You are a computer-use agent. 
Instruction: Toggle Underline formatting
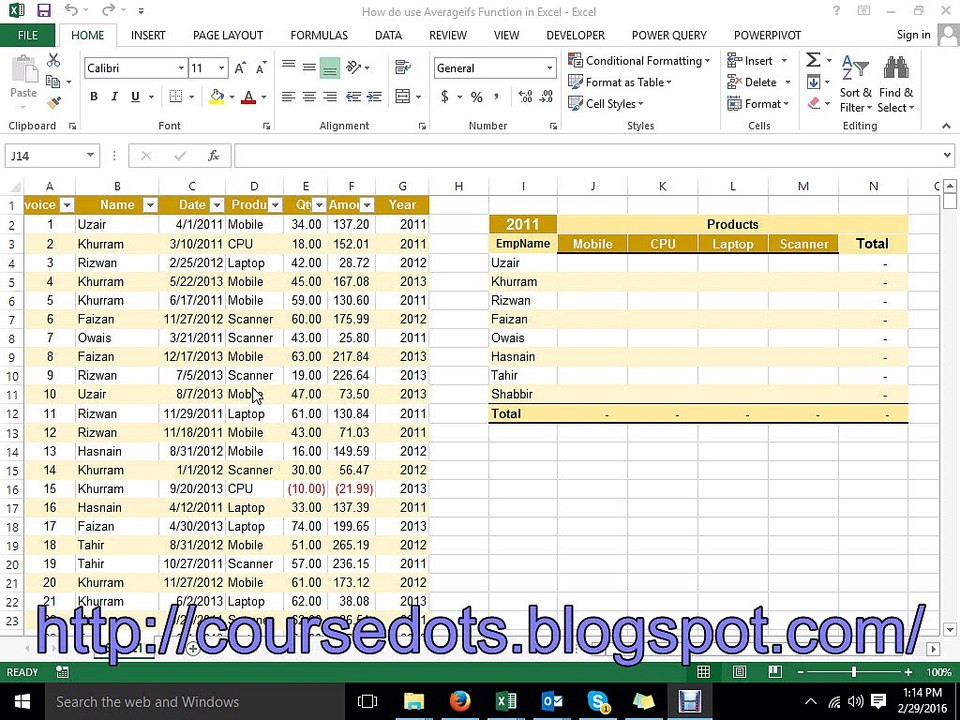pos(135,97)
